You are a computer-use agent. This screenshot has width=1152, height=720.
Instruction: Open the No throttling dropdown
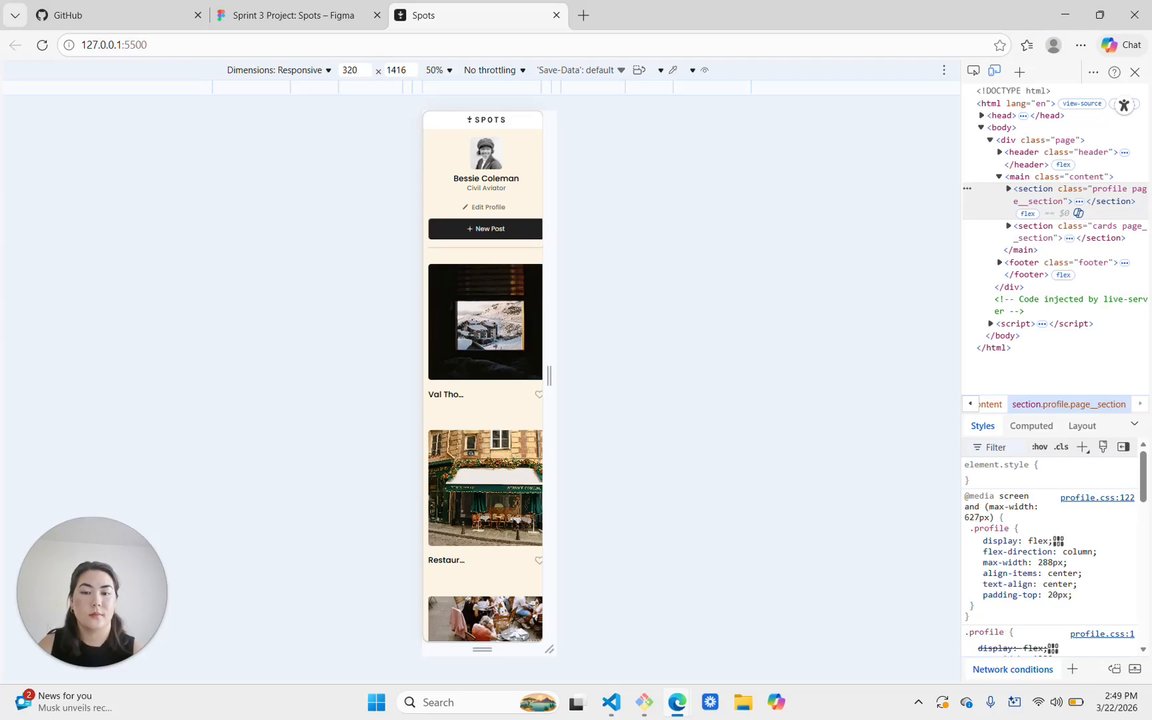494,70
